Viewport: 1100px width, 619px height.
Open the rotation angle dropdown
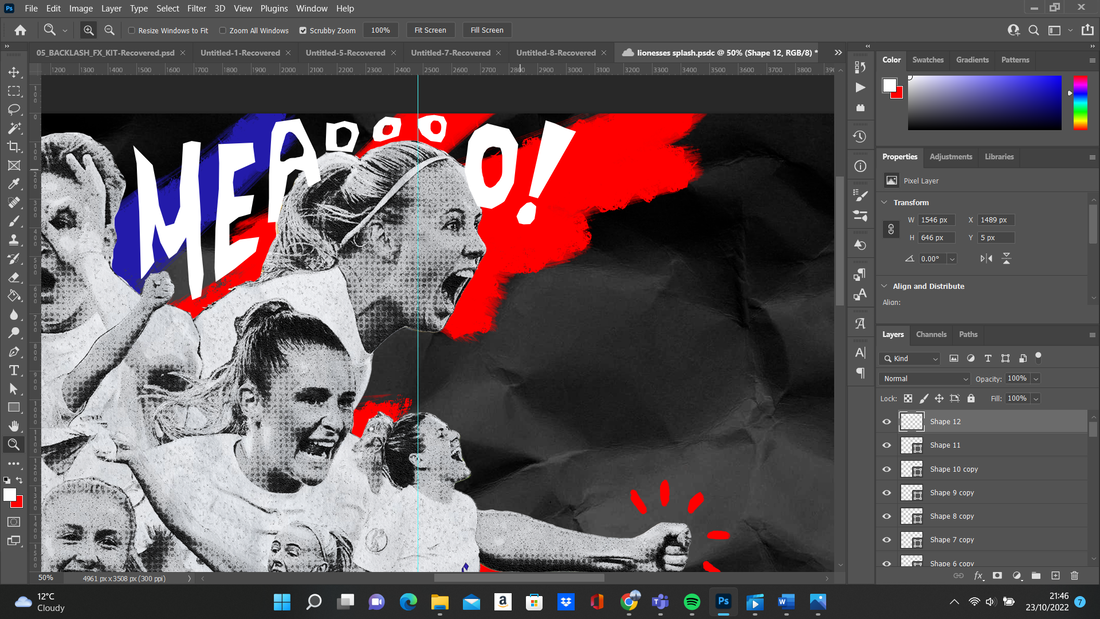(952, 259)
